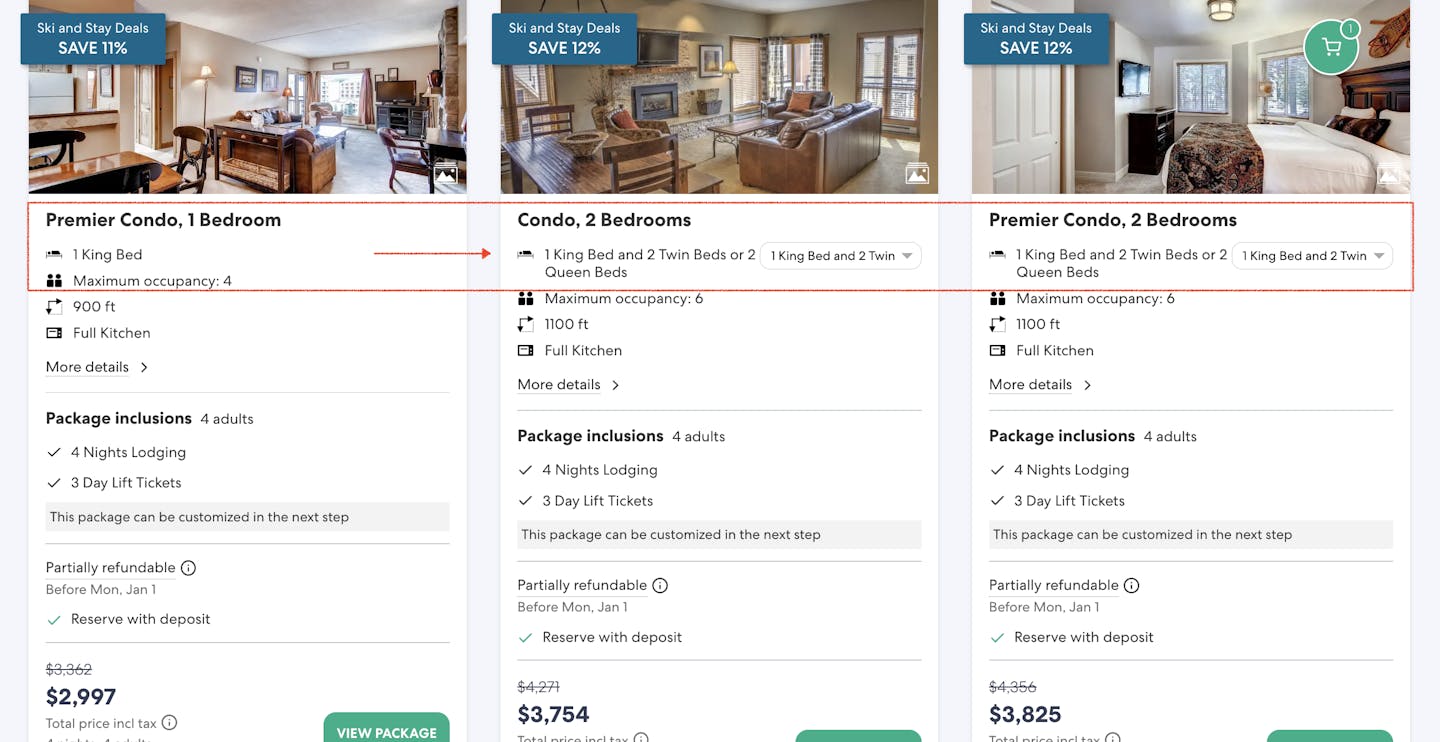Screen dimensions: 1440x742
Task: Click bed icon beside 1 King Bed
Action: pos(54,255)
